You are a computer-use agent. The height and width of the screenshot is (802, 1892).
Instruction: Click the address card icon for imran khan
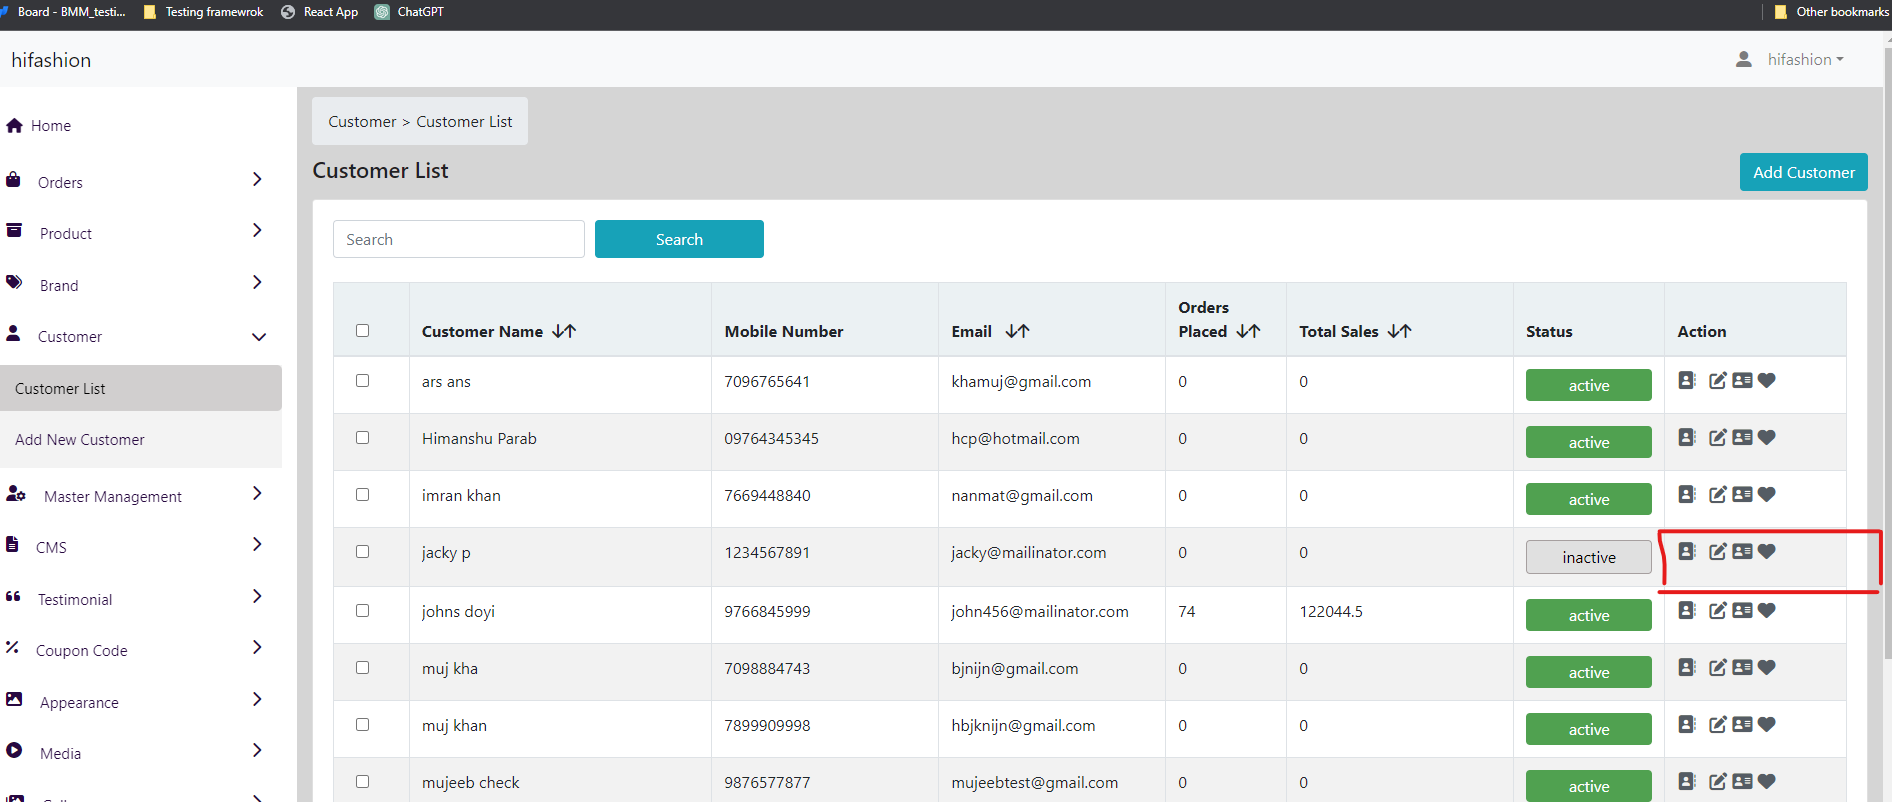pyautogui.click(x=1742, y=494)
